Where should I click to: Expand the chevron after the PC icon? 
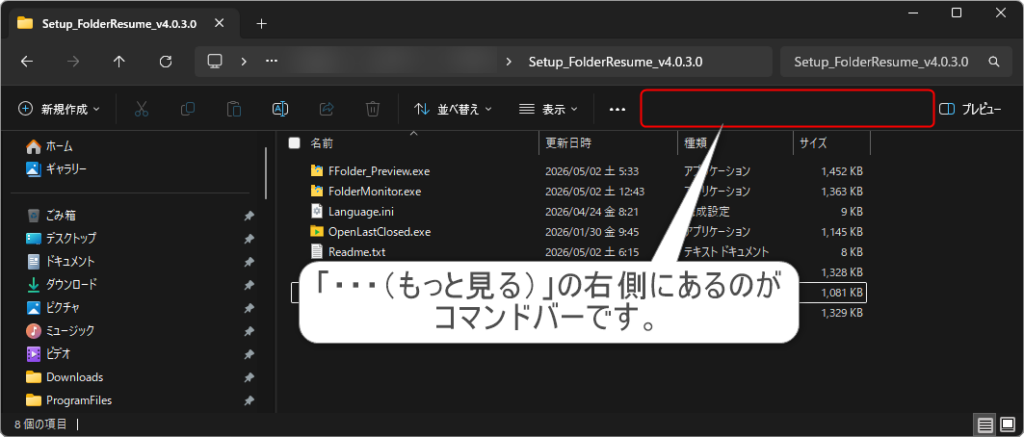coord(244,61)
